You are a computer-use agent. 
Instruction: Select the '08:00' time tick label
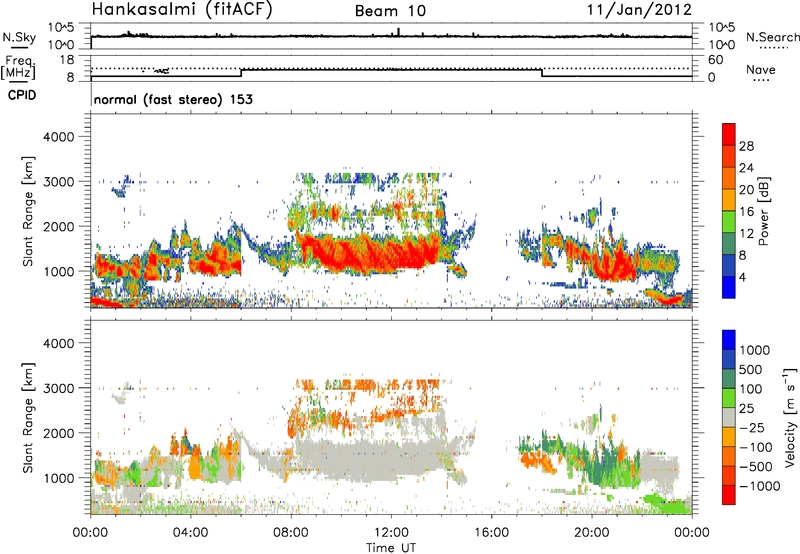tap(291, 533)
